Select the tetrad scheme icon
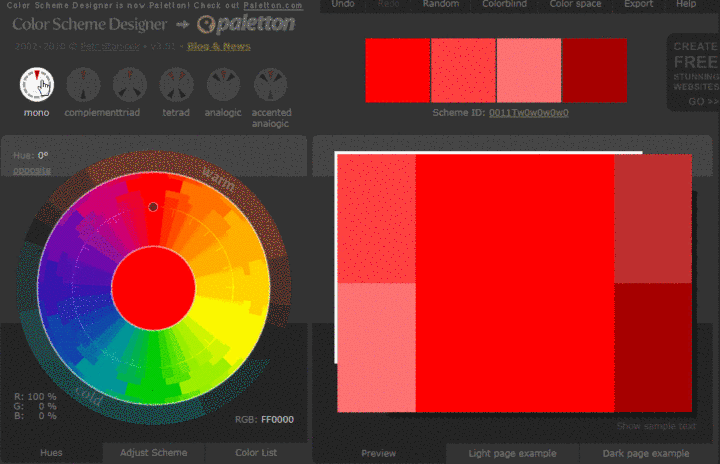Image resolution: width=720 pixels, height=464 pixels. click(176, 85)
